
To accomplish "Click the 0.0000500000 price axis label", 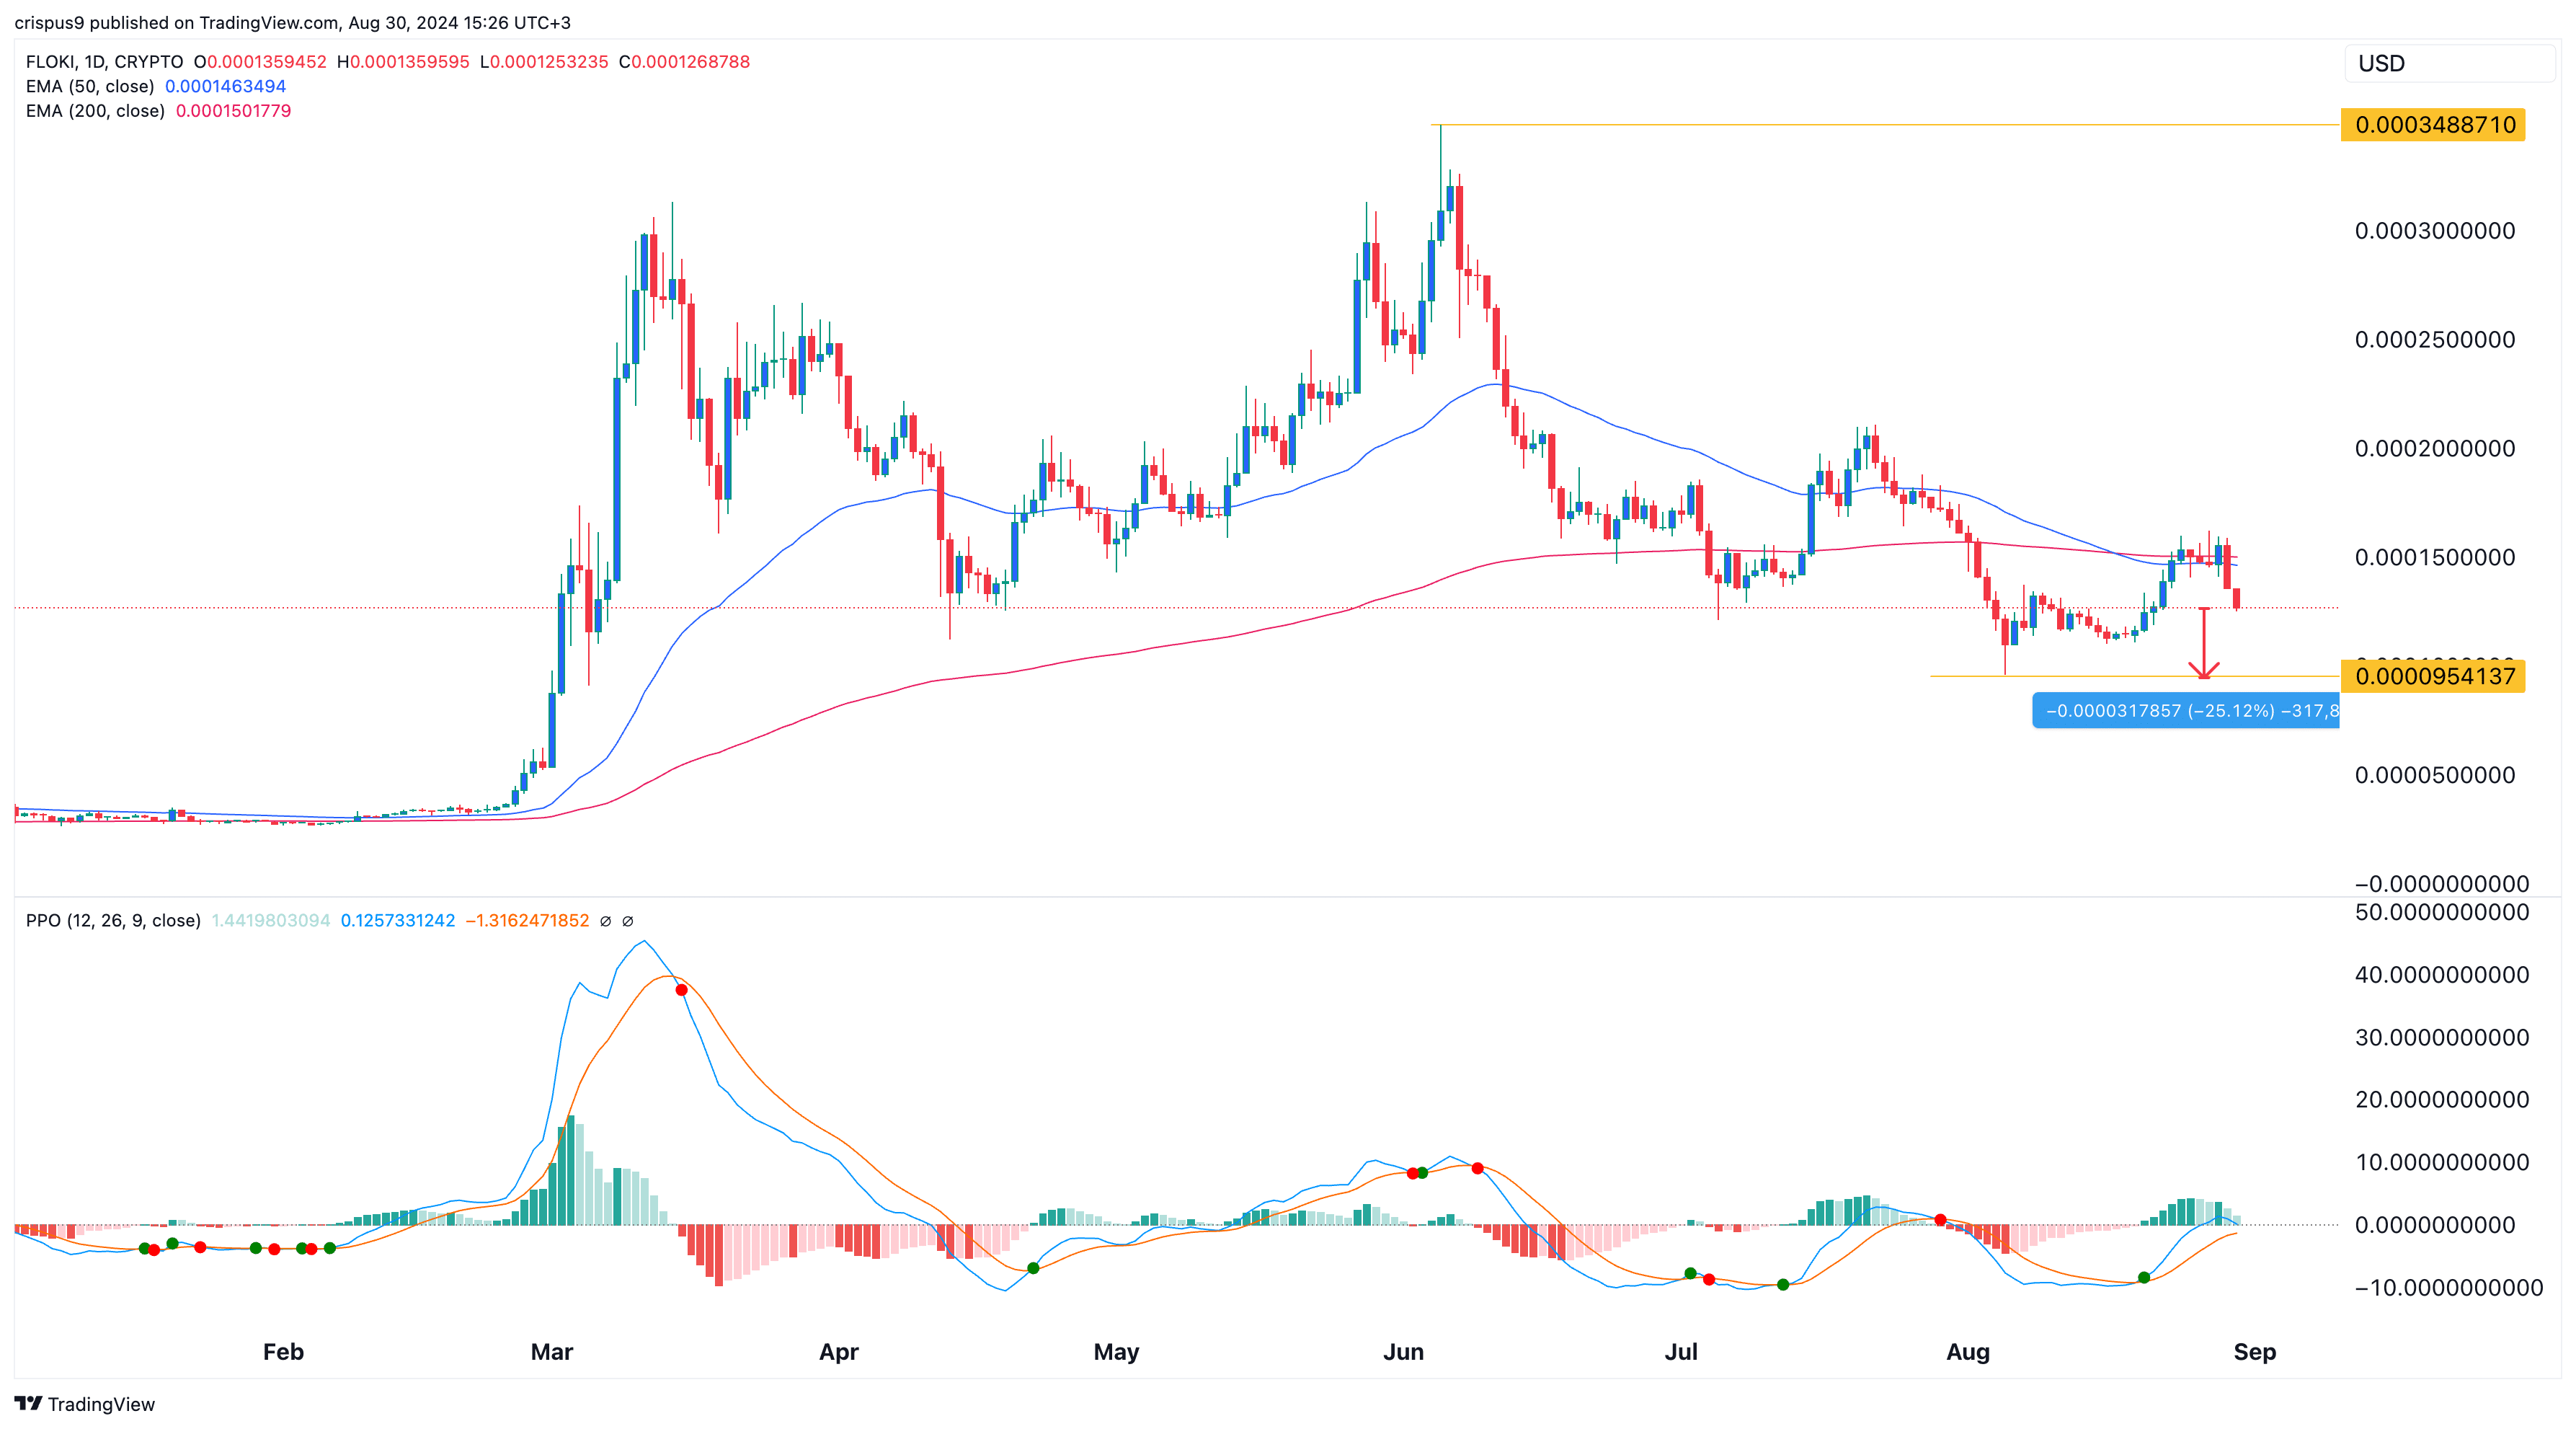I will click(2435, 775).
